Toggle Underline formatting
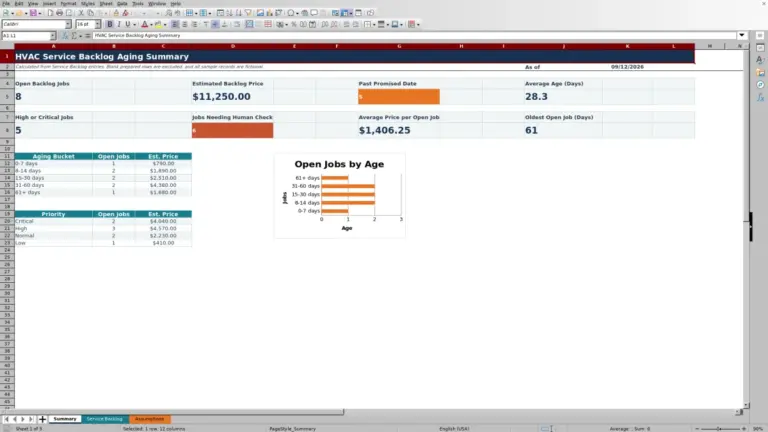 128,24
